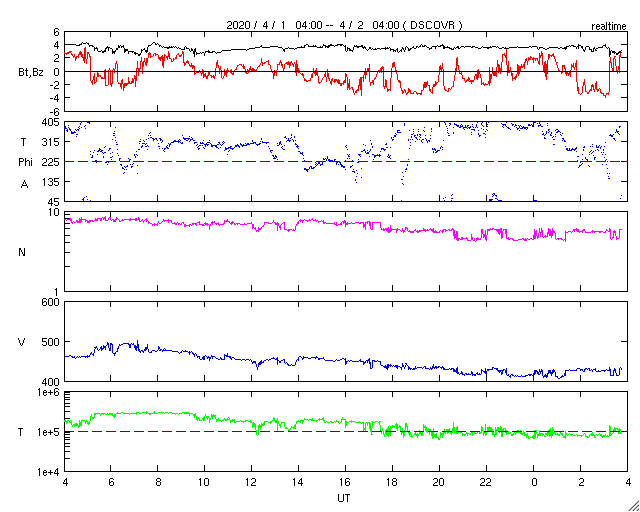The height and width of the screenshot is (512, 640).
Task: Select the '1e+6' temperature axis value
Action: [49, 392]
